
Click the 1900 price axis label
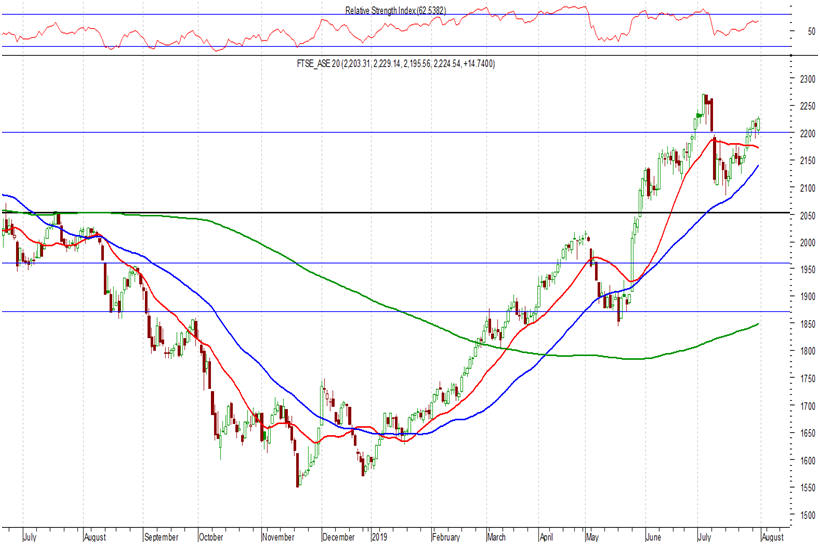(x=807, y=297)
